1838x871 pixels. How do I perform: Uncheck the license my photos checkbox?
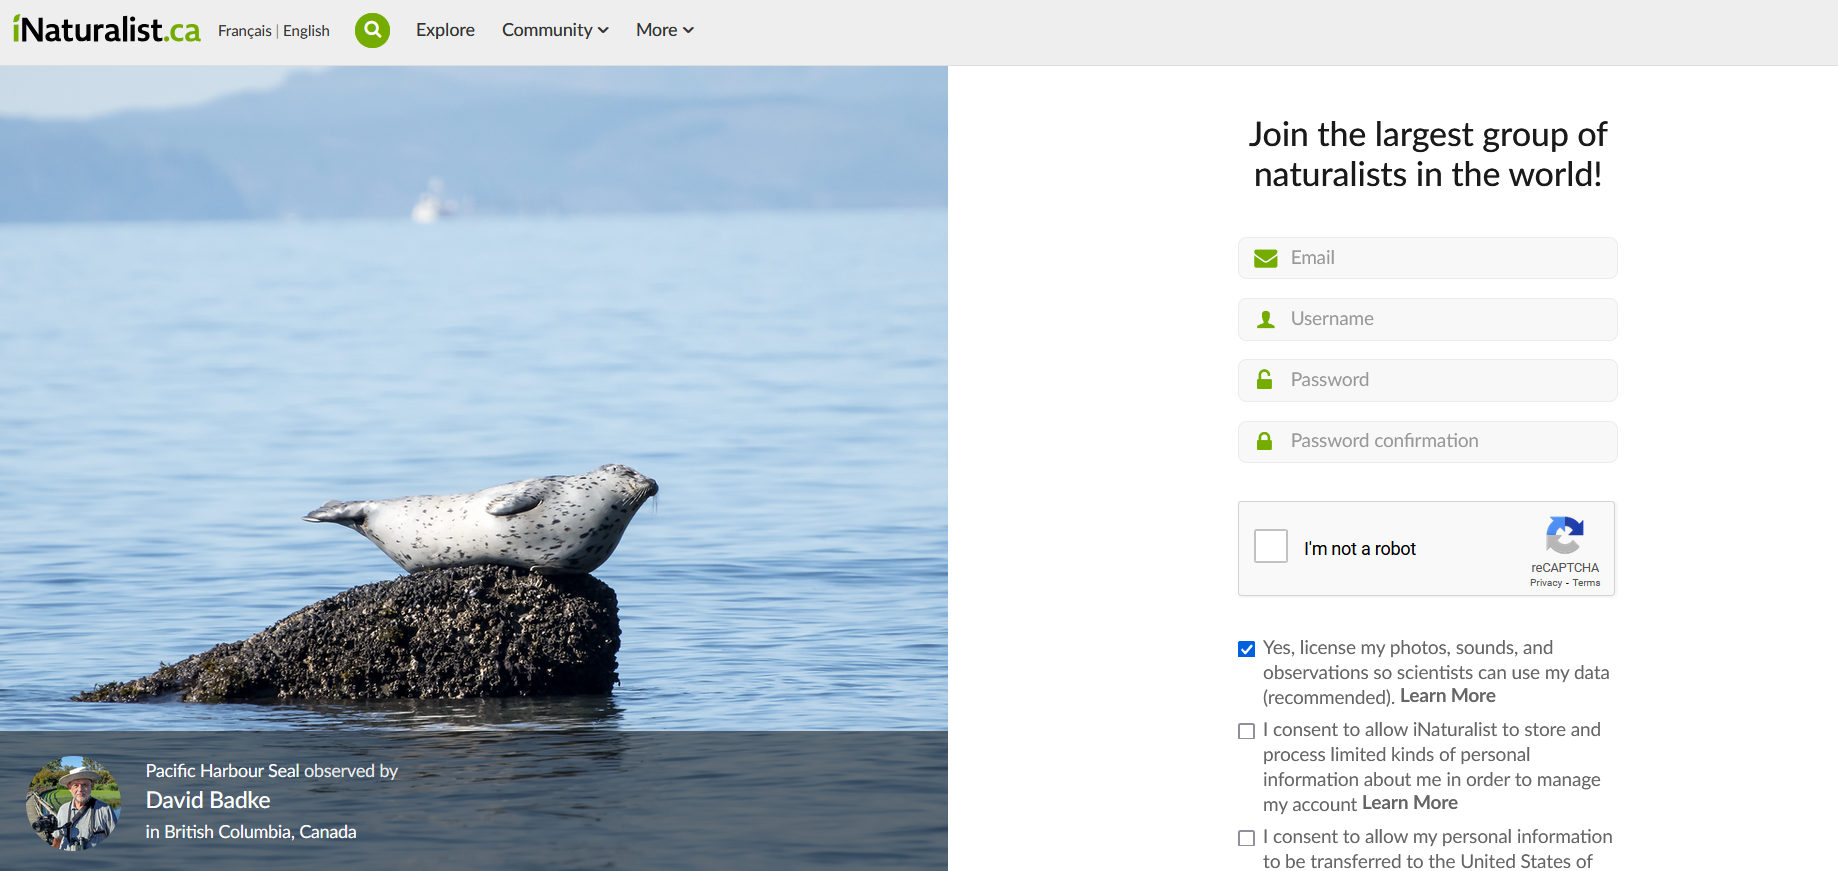[x=1246, y=649]
